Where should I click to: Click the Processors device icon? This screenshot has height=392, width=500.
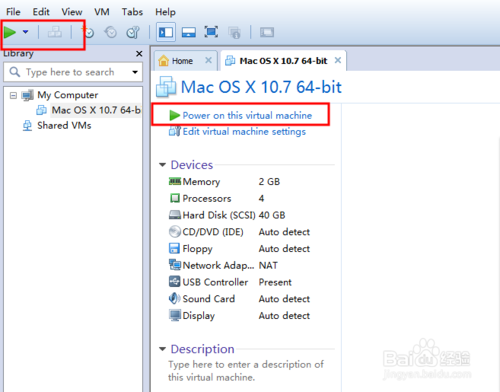point(175,198)
